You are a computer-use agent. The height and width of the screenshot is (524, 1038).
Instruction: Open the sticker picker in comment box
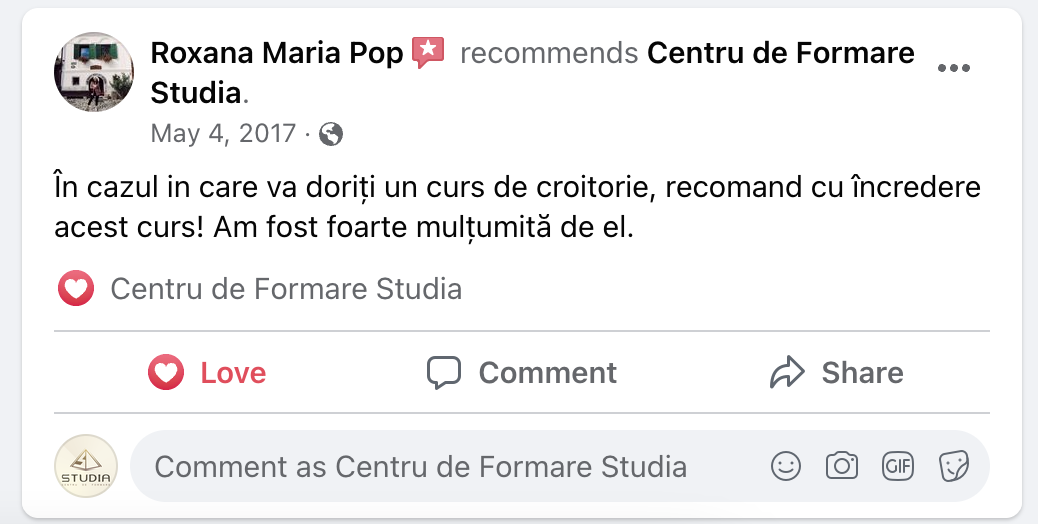[x=953, y=466]
